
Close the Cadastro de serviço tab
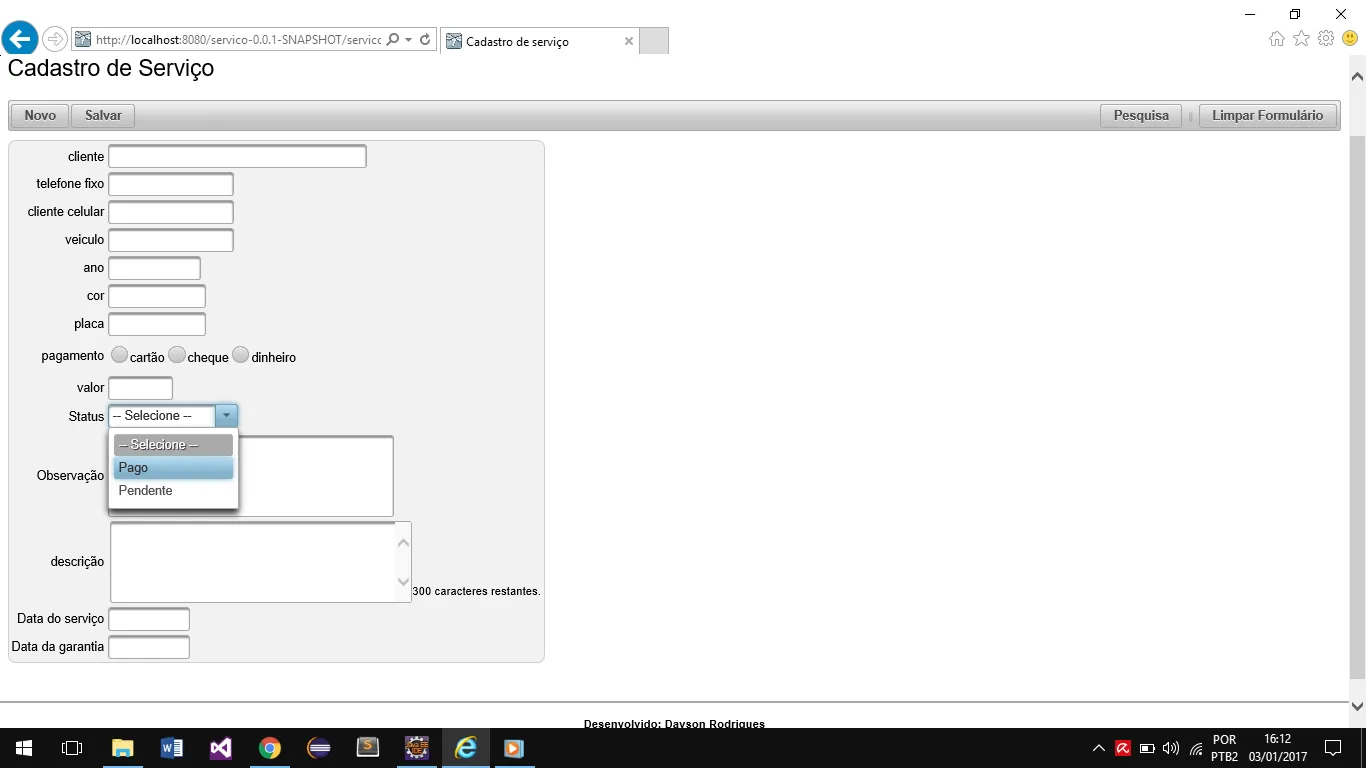click(x=629, y=41)
